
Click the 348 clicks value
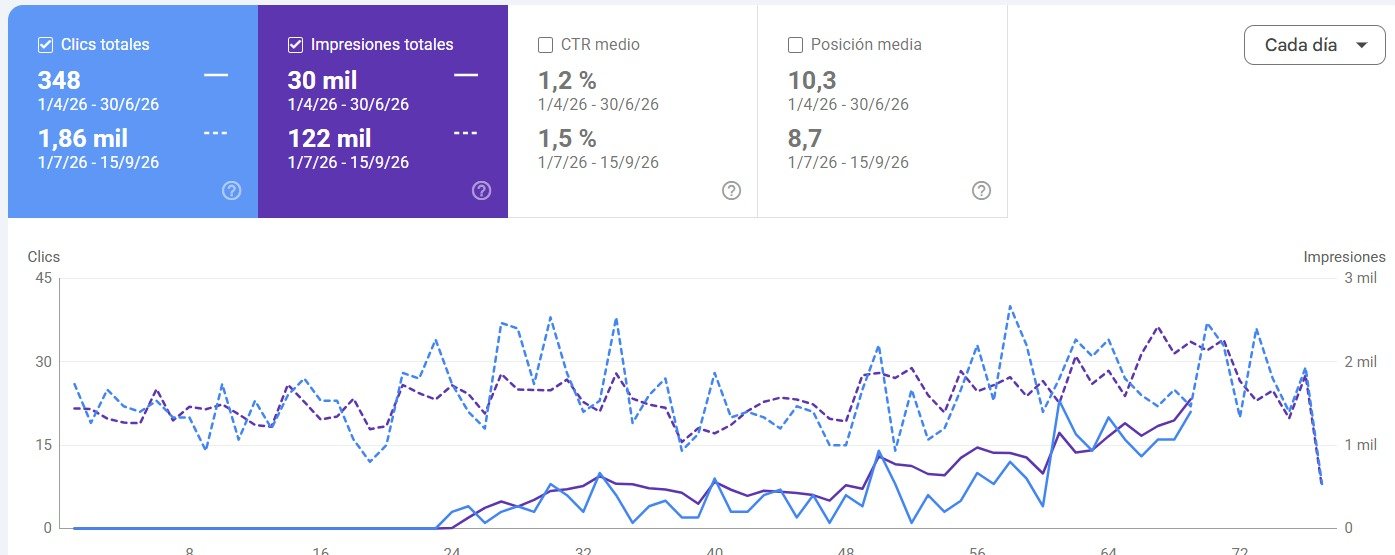tap(59, 81)
